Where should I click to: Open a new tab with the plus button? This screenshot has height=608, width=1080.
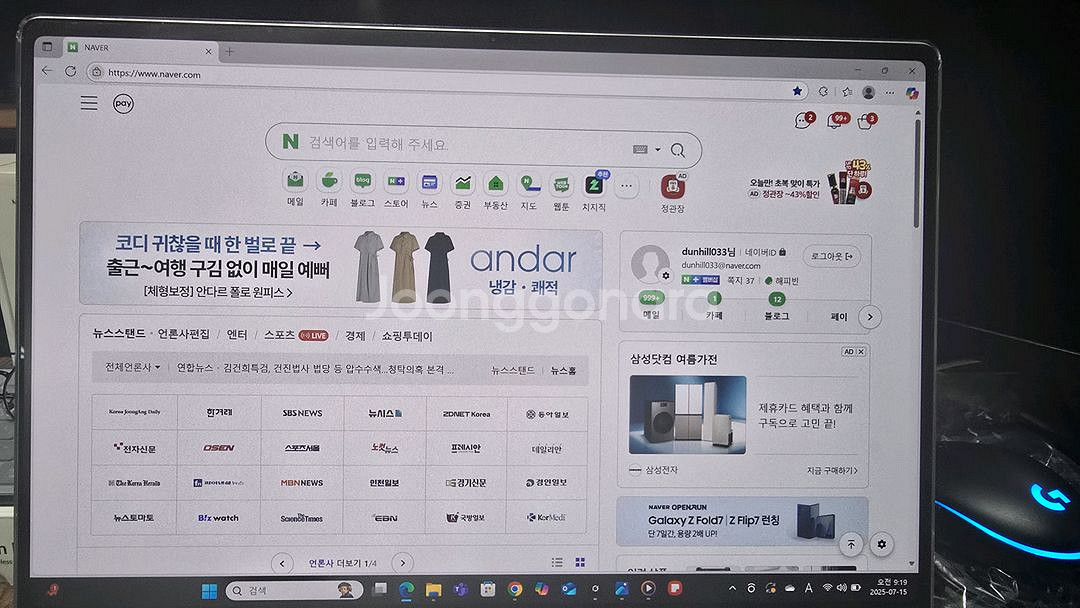pyautogui.click(x=229, y=52)
